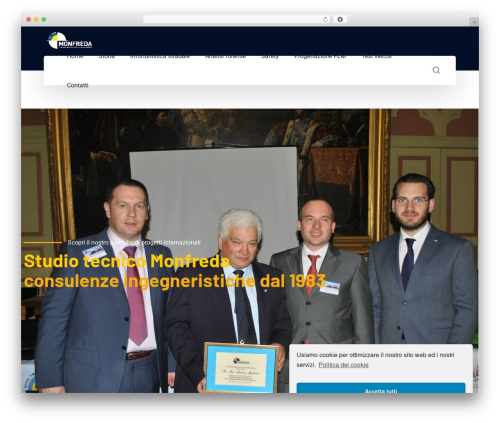Close the browser window with the red button

(x=29, y=20)
